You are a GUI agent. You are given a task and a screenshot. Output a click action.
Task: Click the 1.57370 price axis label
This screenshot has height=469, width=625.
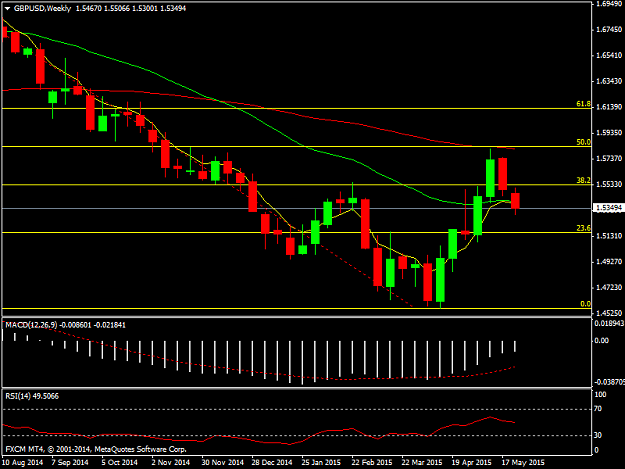pos(609,158)
